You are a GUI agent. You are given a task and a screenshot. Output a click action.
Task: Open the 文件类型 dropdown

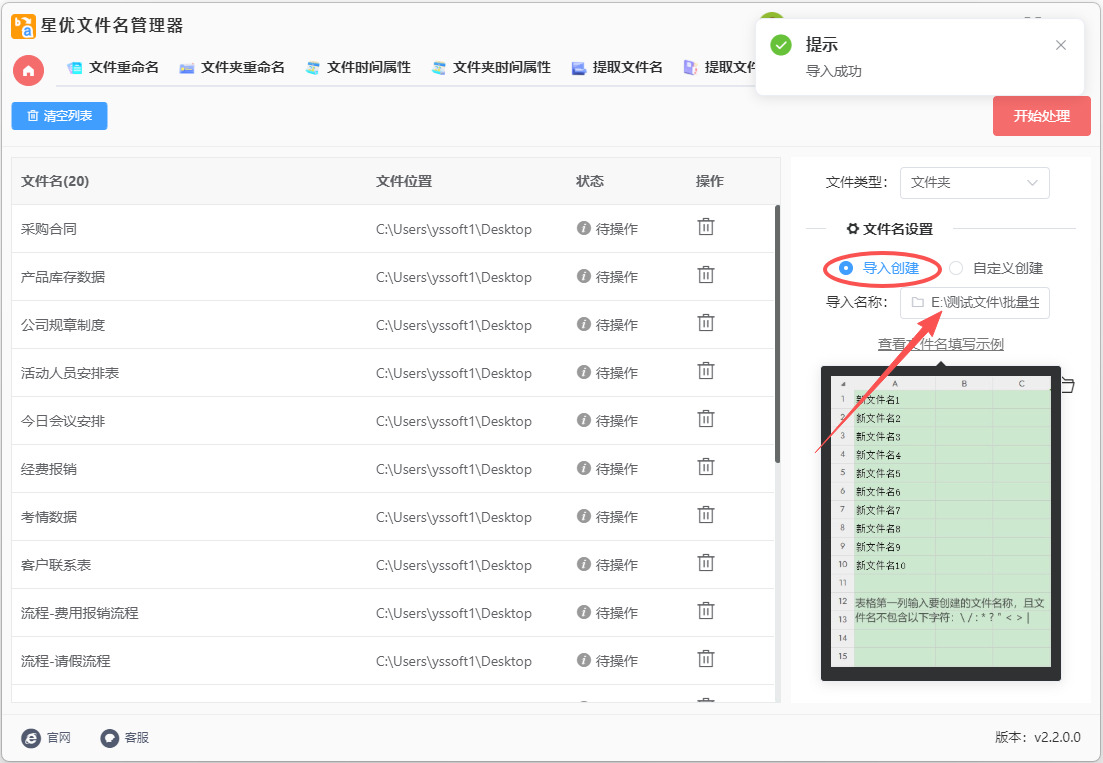[x=974, y=183]
